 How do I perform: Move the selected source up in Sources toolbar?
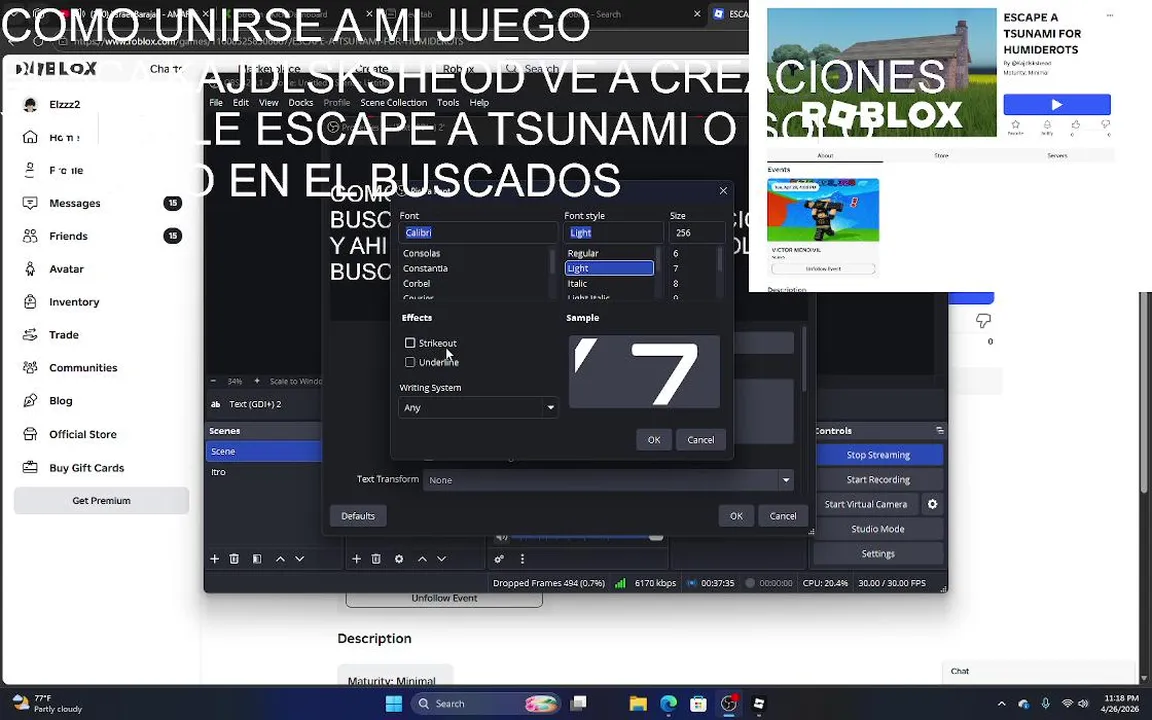tap(422, 559)
